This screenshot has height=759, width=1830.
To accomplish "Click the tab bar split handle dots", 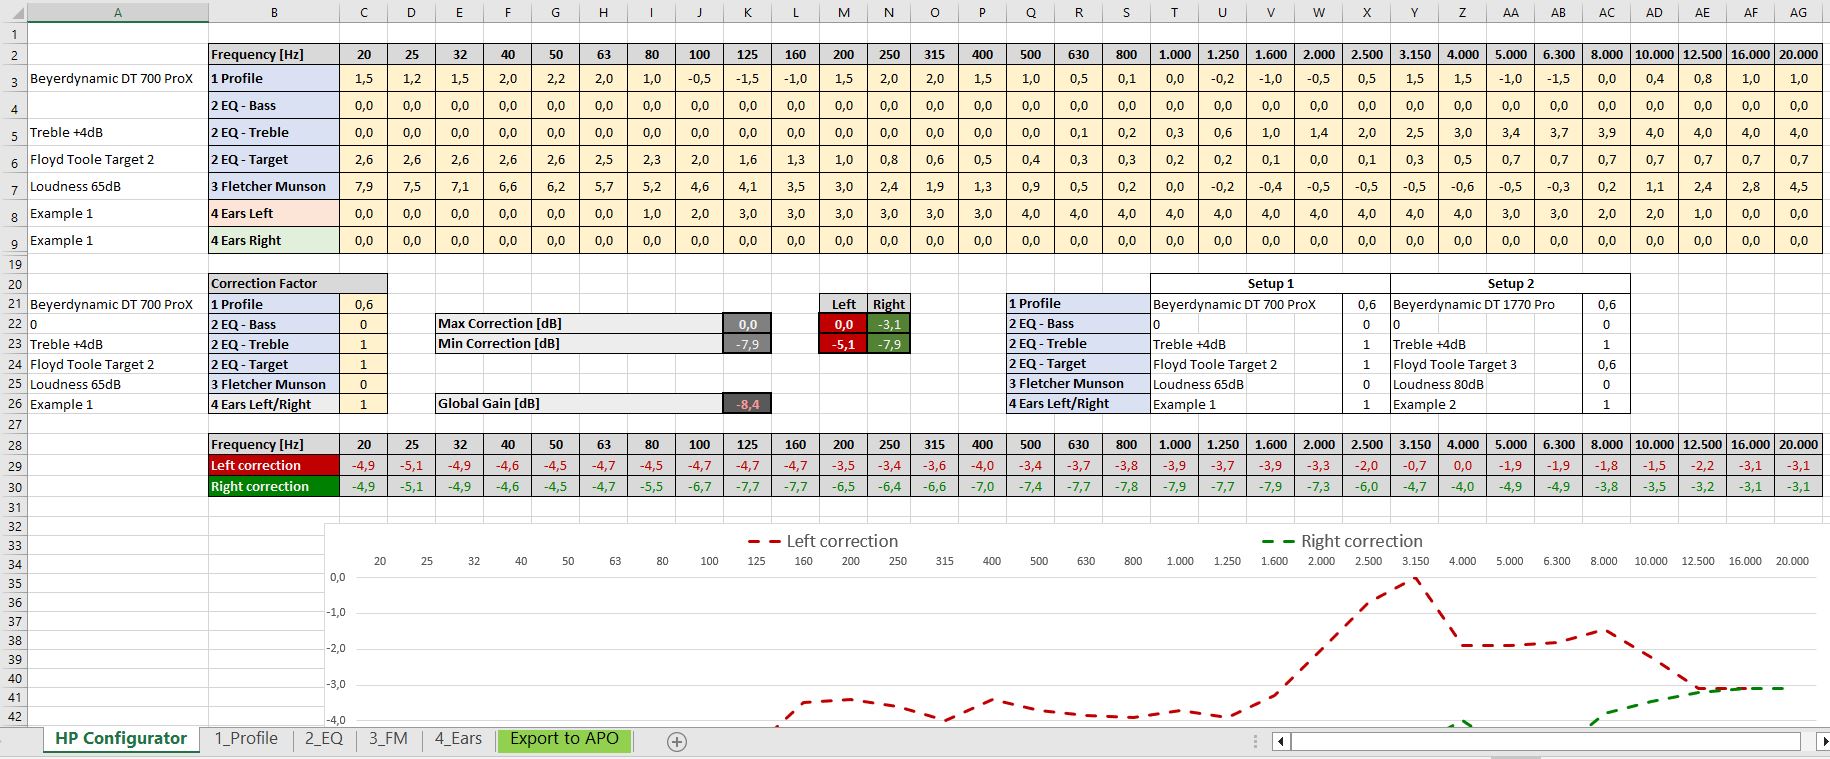I will click(x=1255, y=741).
